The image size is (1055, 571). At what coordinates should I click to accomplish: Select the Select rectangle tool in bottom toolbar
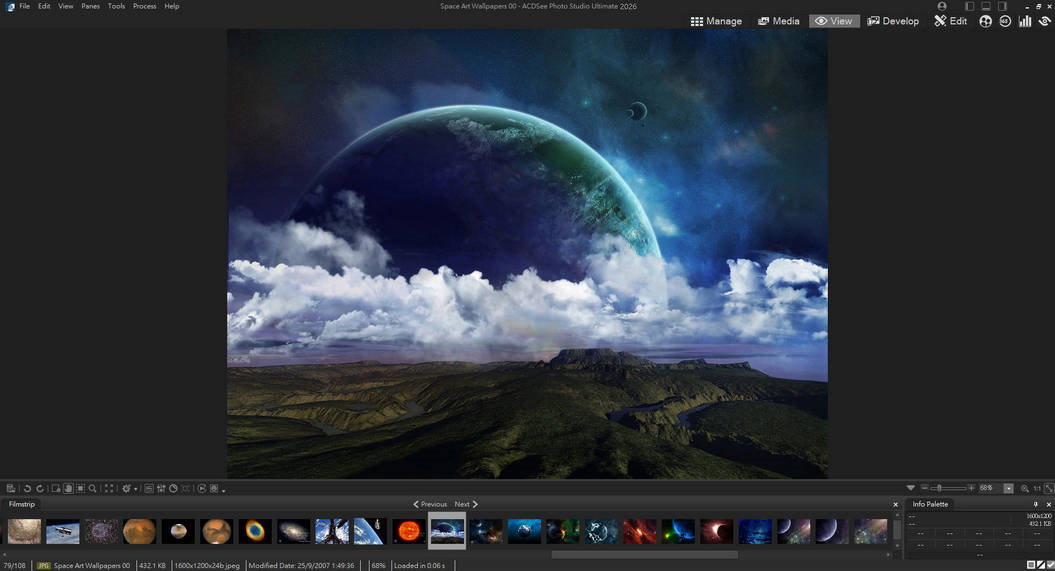pyautogui.click(x=81, y=488)
